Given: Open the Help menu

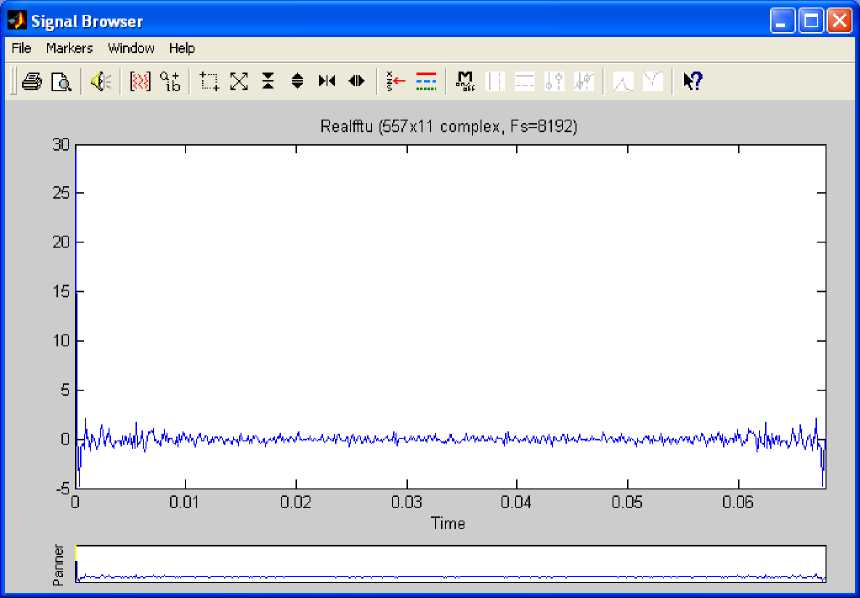Looking at the screenshot, I should pyautogui.click(x=181, y=48).
